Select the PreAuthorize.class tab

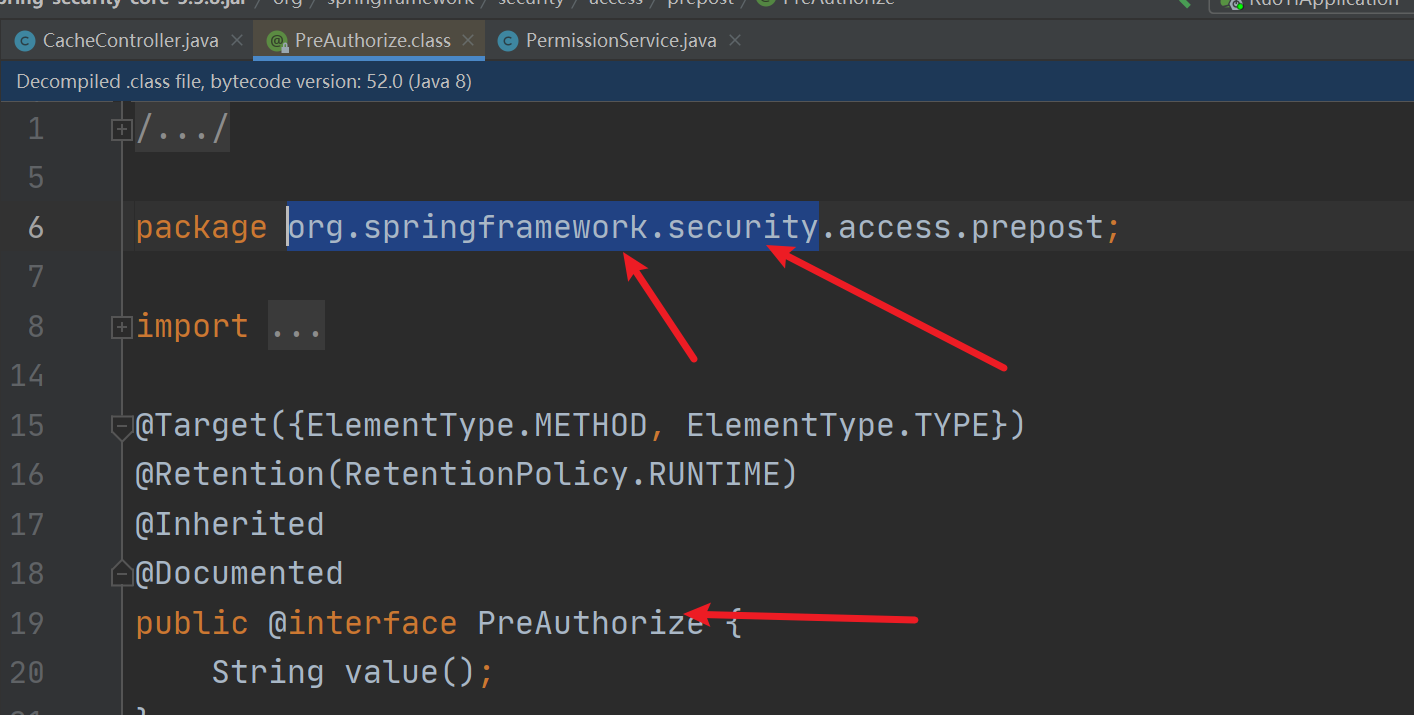click(x=372, y=41)
